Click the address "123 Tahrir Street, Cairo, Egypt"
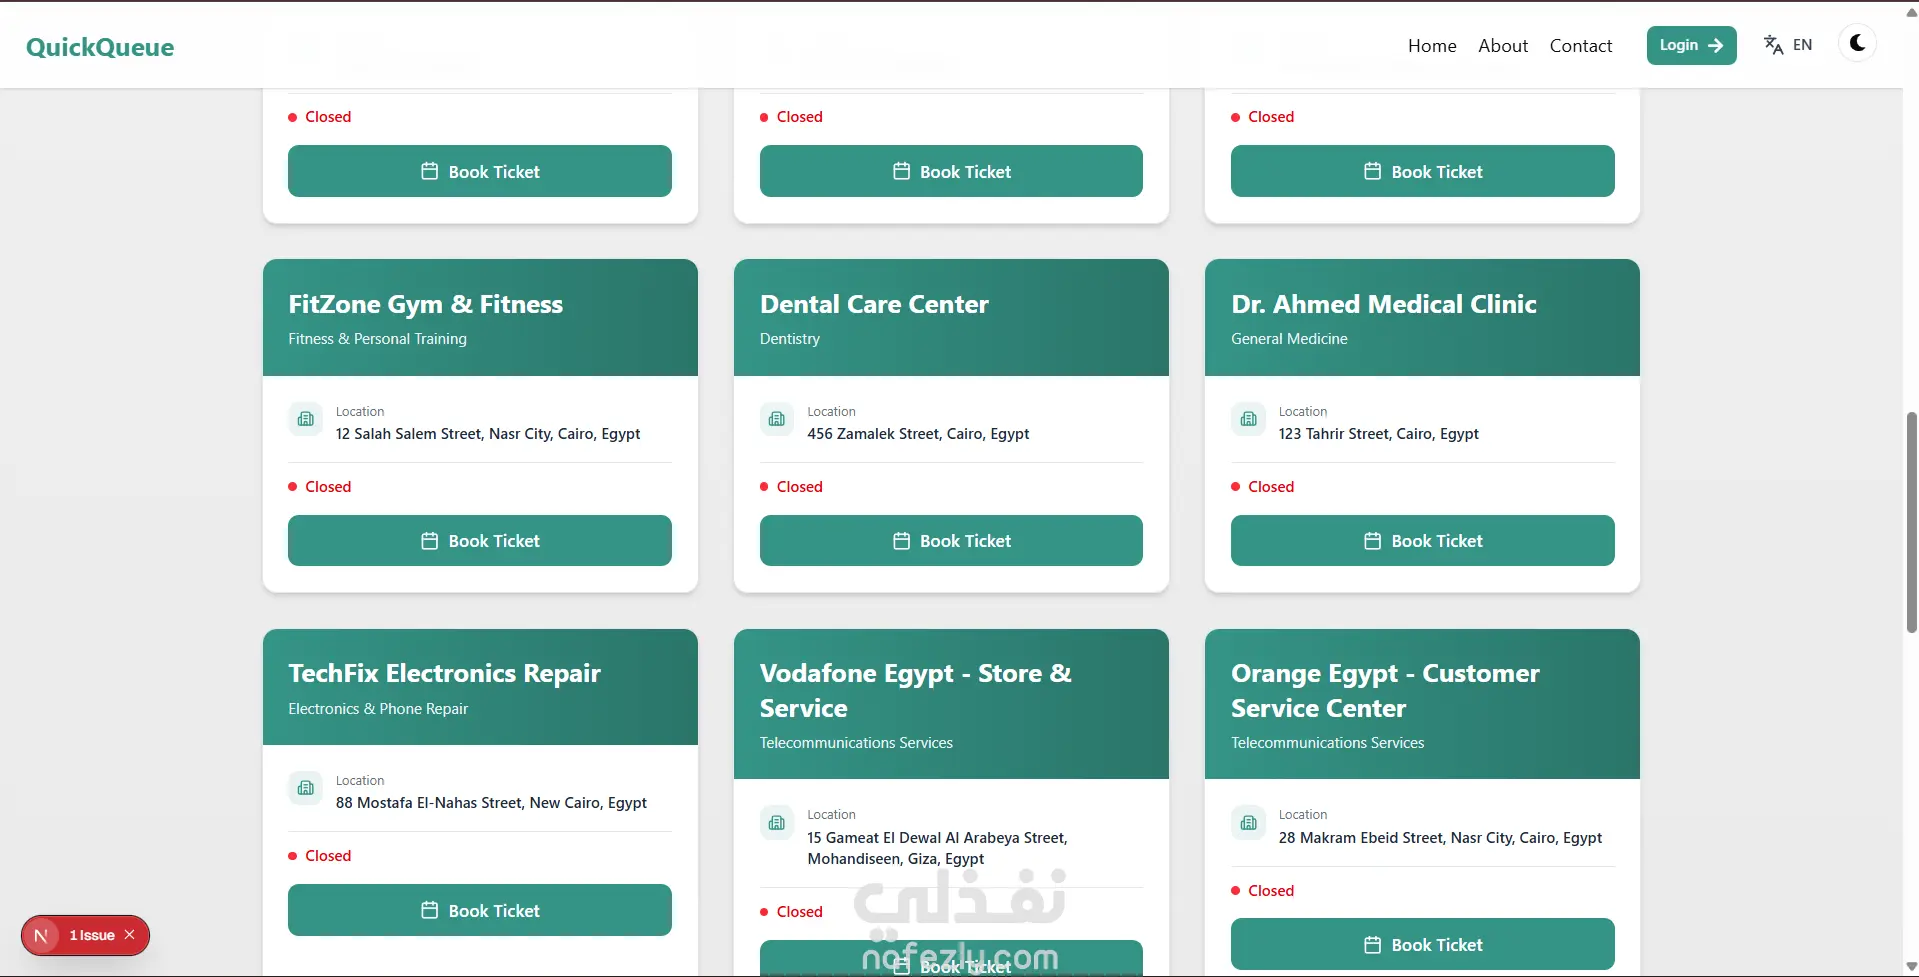1919x977 pixels. pyautogui.click(x=1379, y=434)
